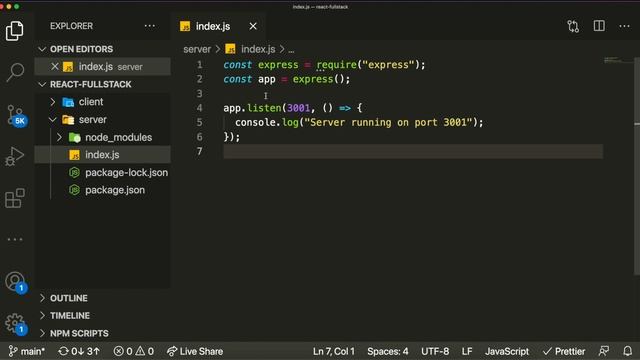Image resolution: width=640 pixels, height=360 pixels.
Task: Synchronize changes 0 down 3 up
Action: coord(79,351)
